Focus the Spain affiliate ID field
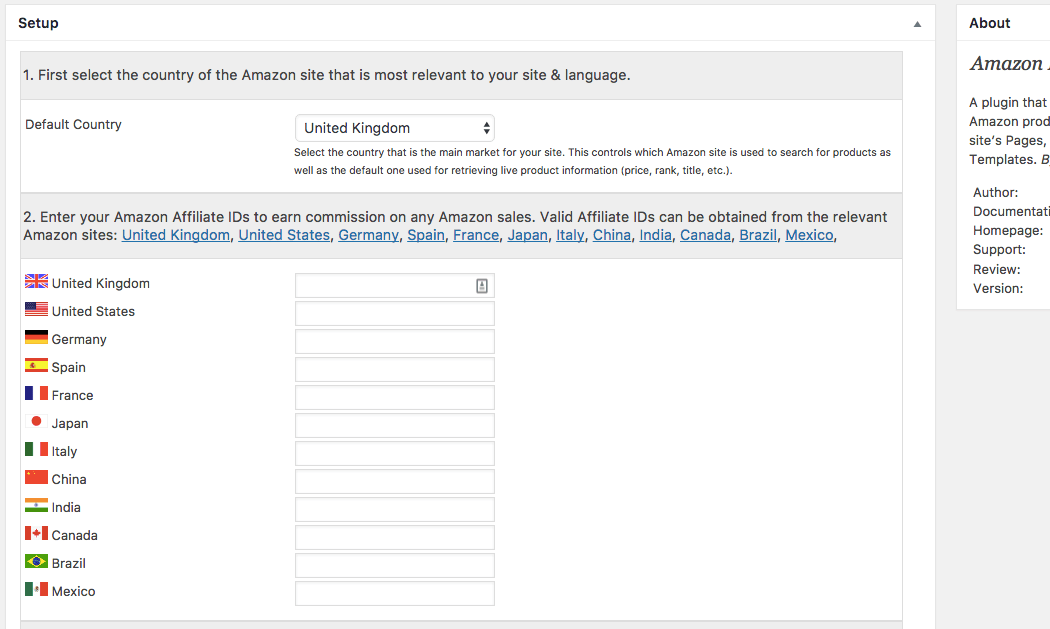 (x=394, y=370)
